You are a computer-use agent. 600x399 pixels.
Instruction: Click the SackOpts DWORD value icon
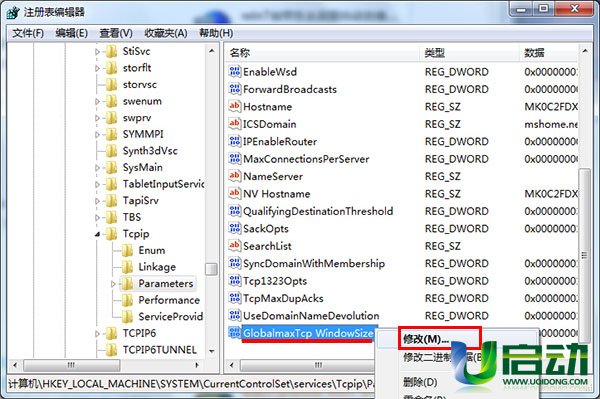(235, 228)
